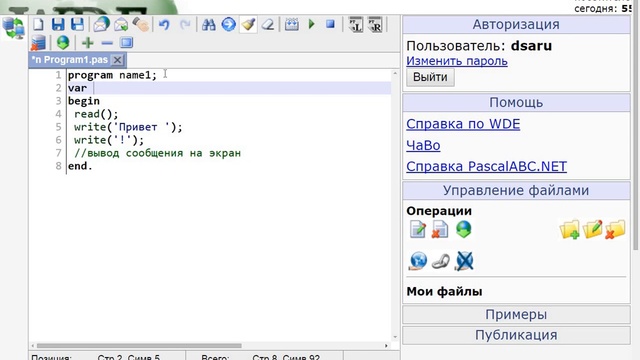Click the open envelope with arrow icon
This screenshot has width=640, height=360.
[121, 24]
